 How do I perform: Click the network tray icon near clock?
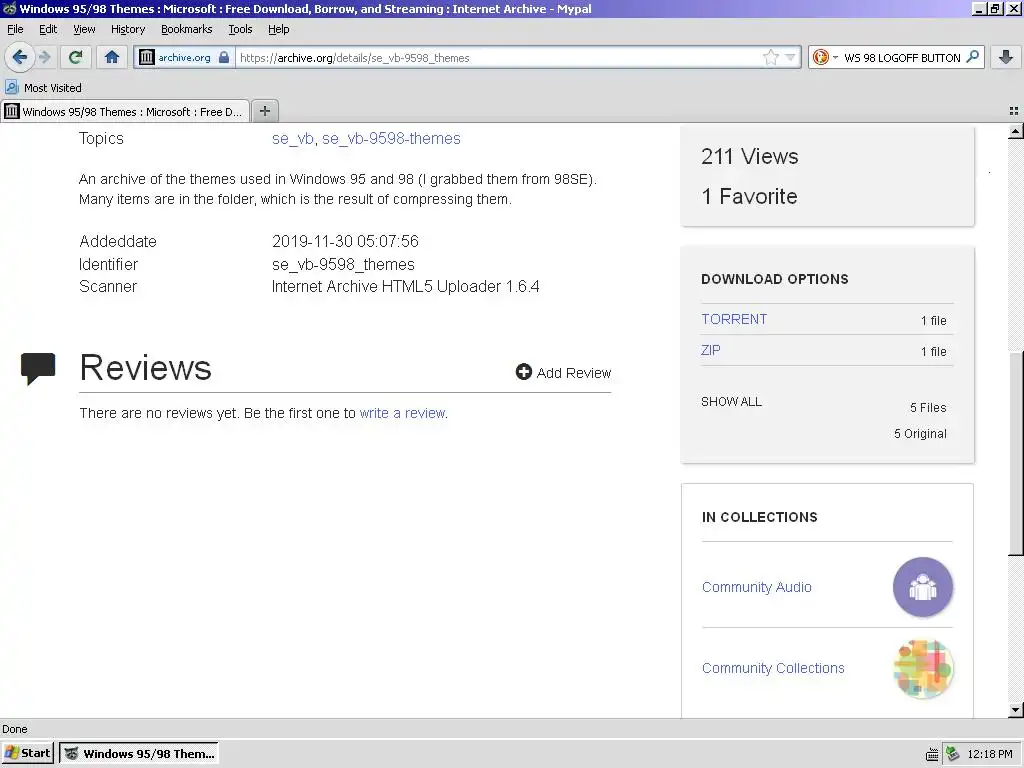(953, 754)
